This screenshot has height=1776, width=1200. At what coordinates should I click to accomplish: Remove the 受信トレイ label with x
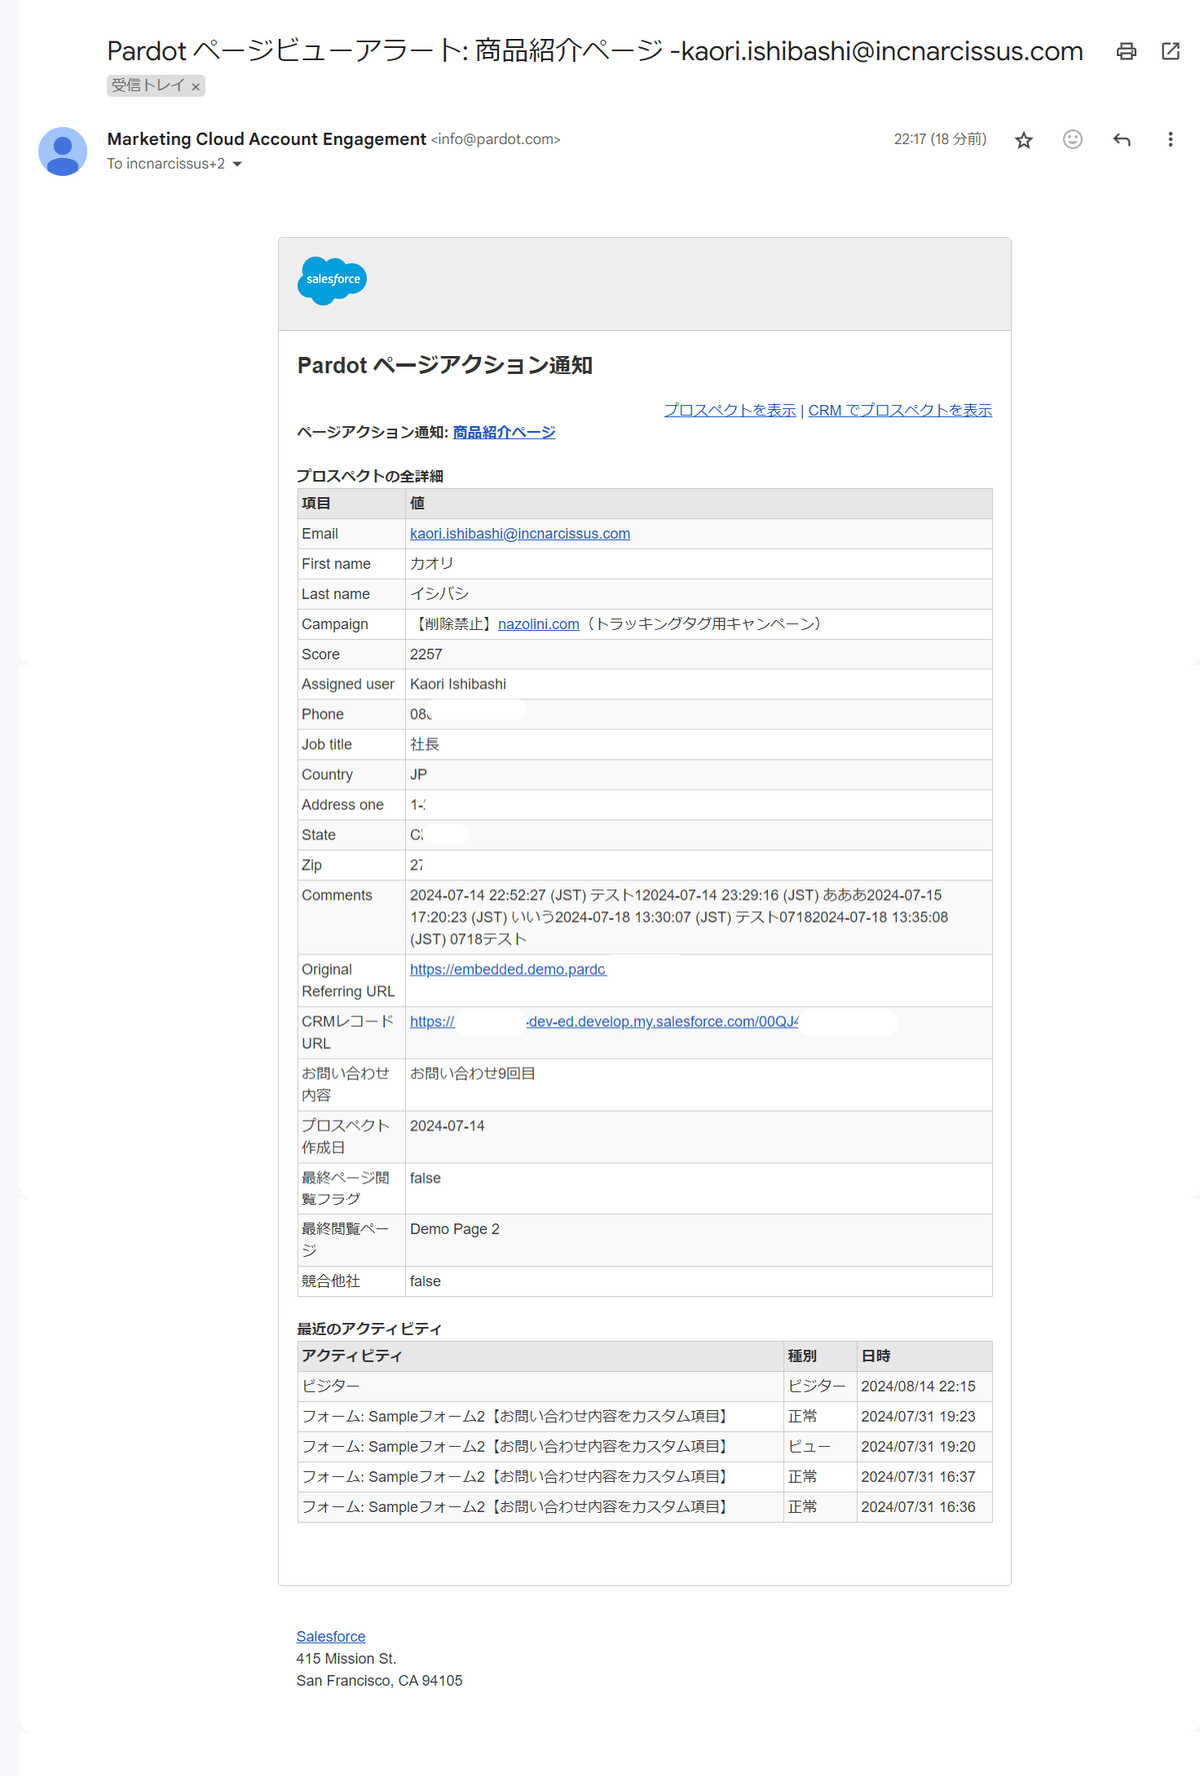click(x=196, y=87)
